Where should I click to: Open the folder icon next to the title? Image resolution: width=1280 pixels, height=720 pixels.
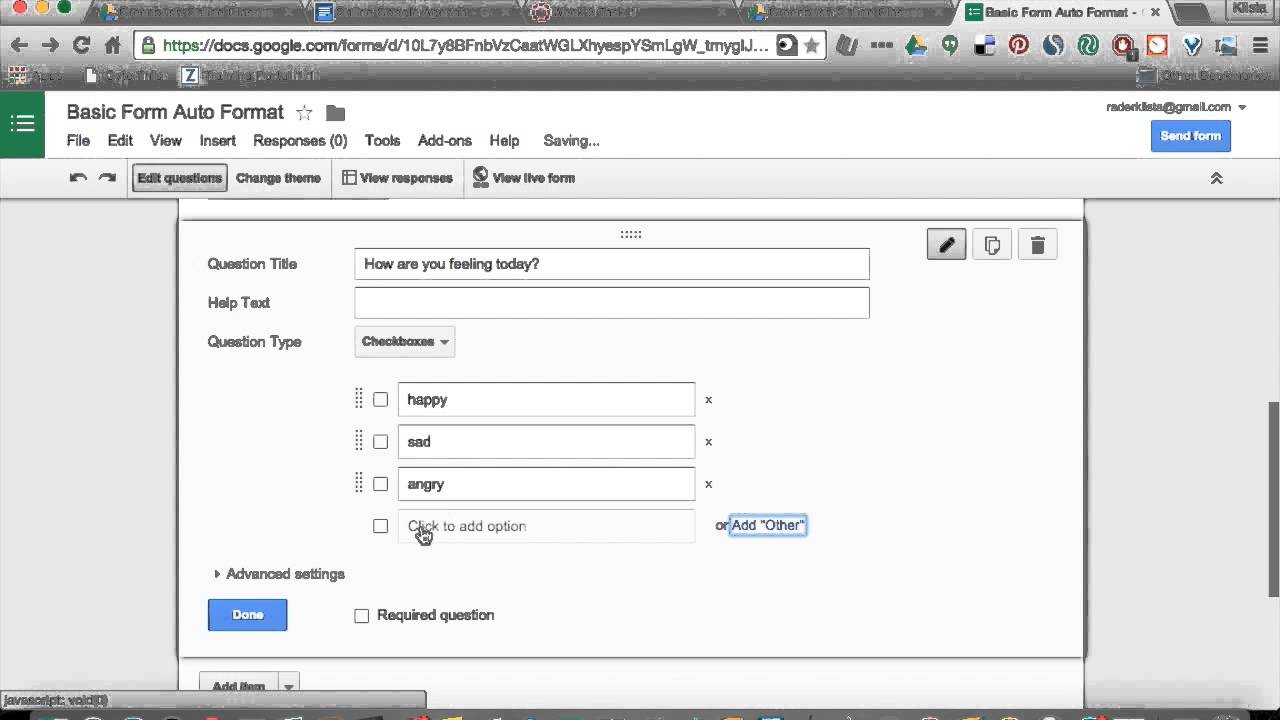coord(336,113)
